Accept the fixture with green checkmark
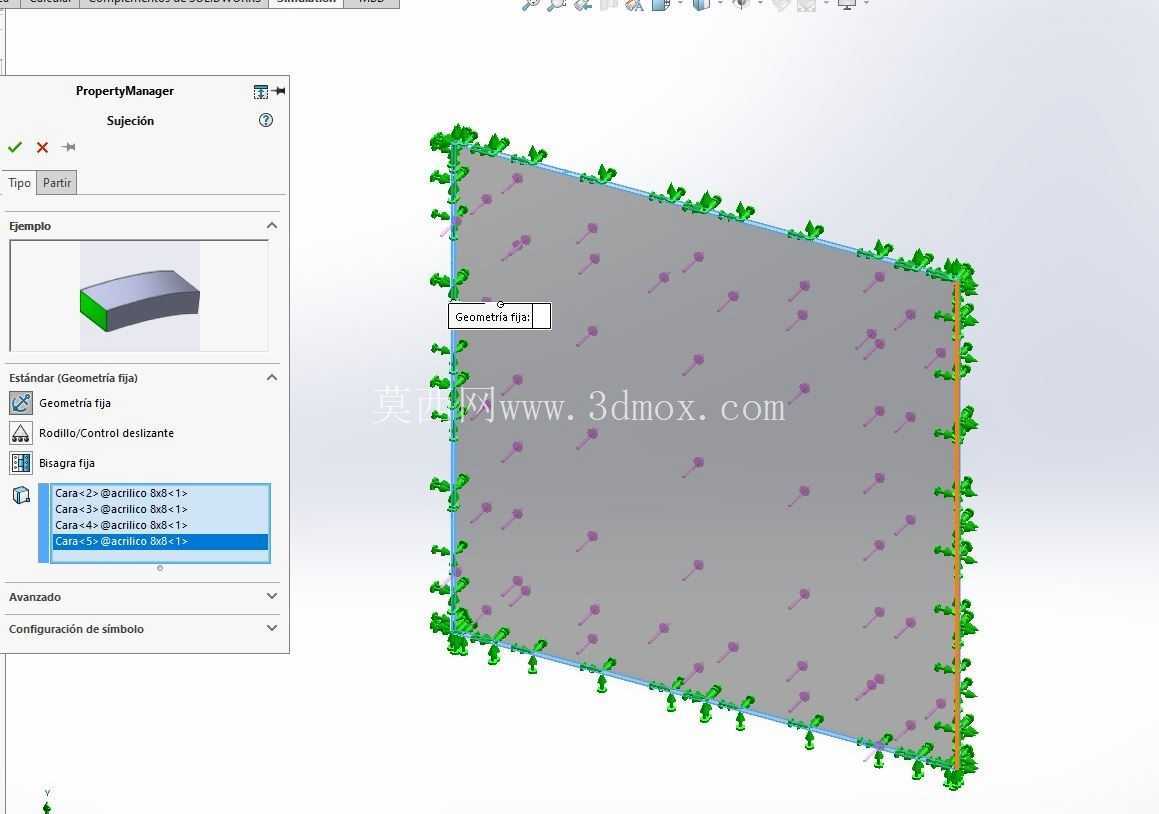1159x814 pixels. (x=15, y=147)
